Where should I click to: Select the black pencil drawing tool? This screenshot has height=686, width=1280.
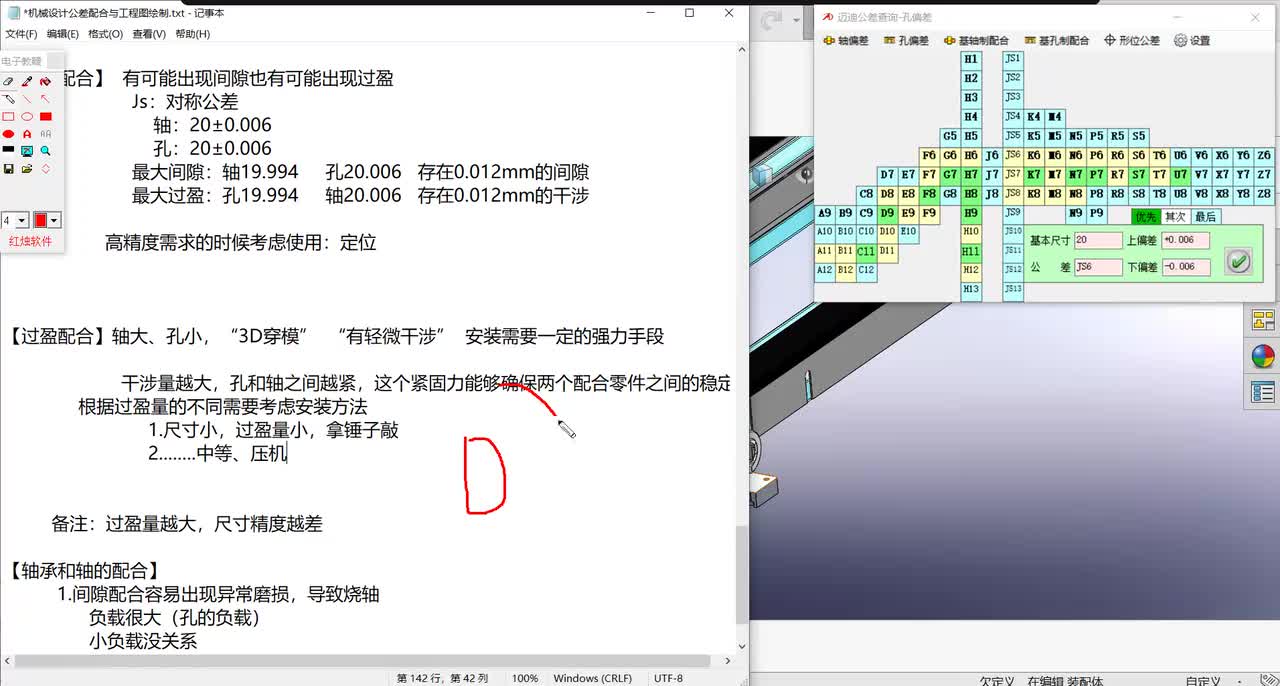point(8,99)
